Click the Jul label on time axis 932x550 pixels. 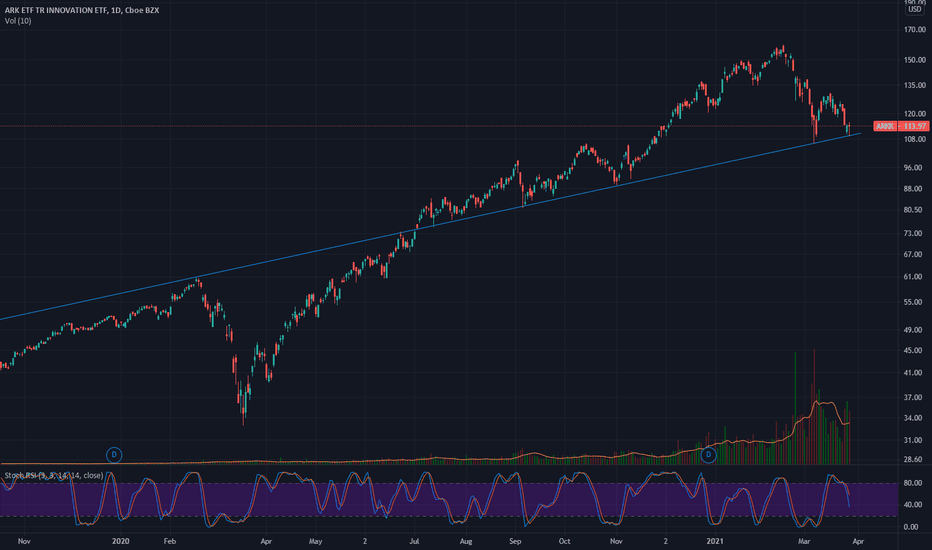point(414,541)
